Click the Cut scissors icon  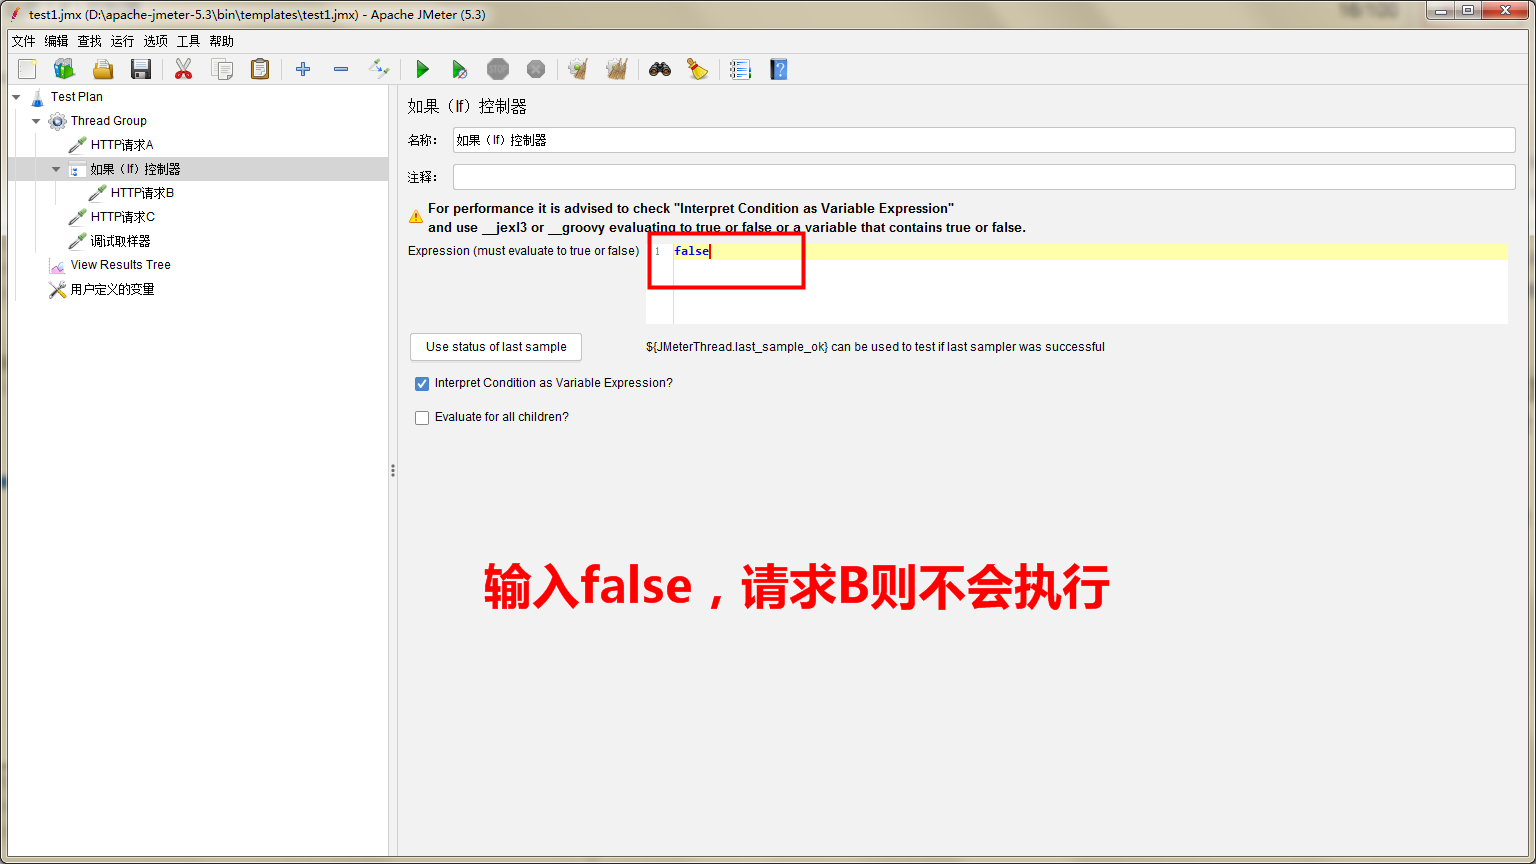(183, 69)
